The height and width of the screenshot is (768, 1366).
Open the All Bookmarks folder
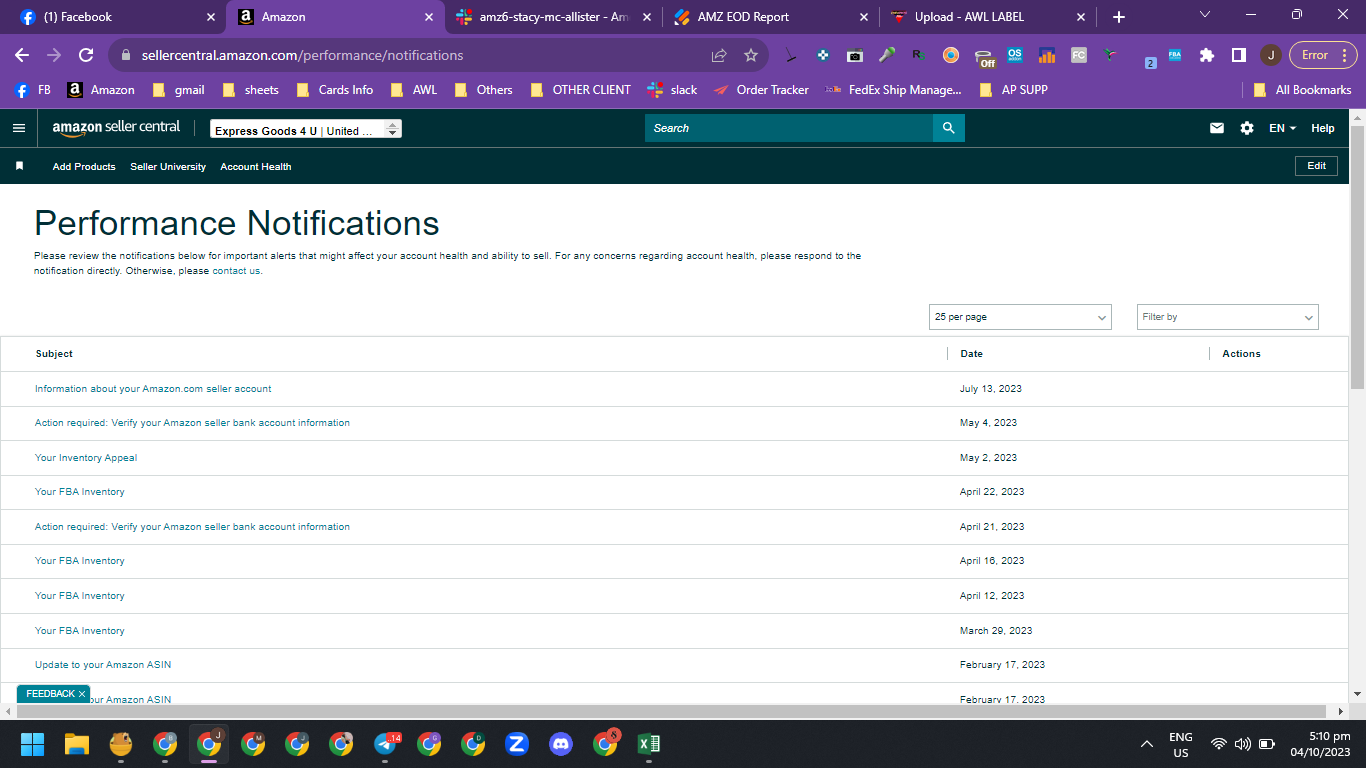tap(1303, 90)
